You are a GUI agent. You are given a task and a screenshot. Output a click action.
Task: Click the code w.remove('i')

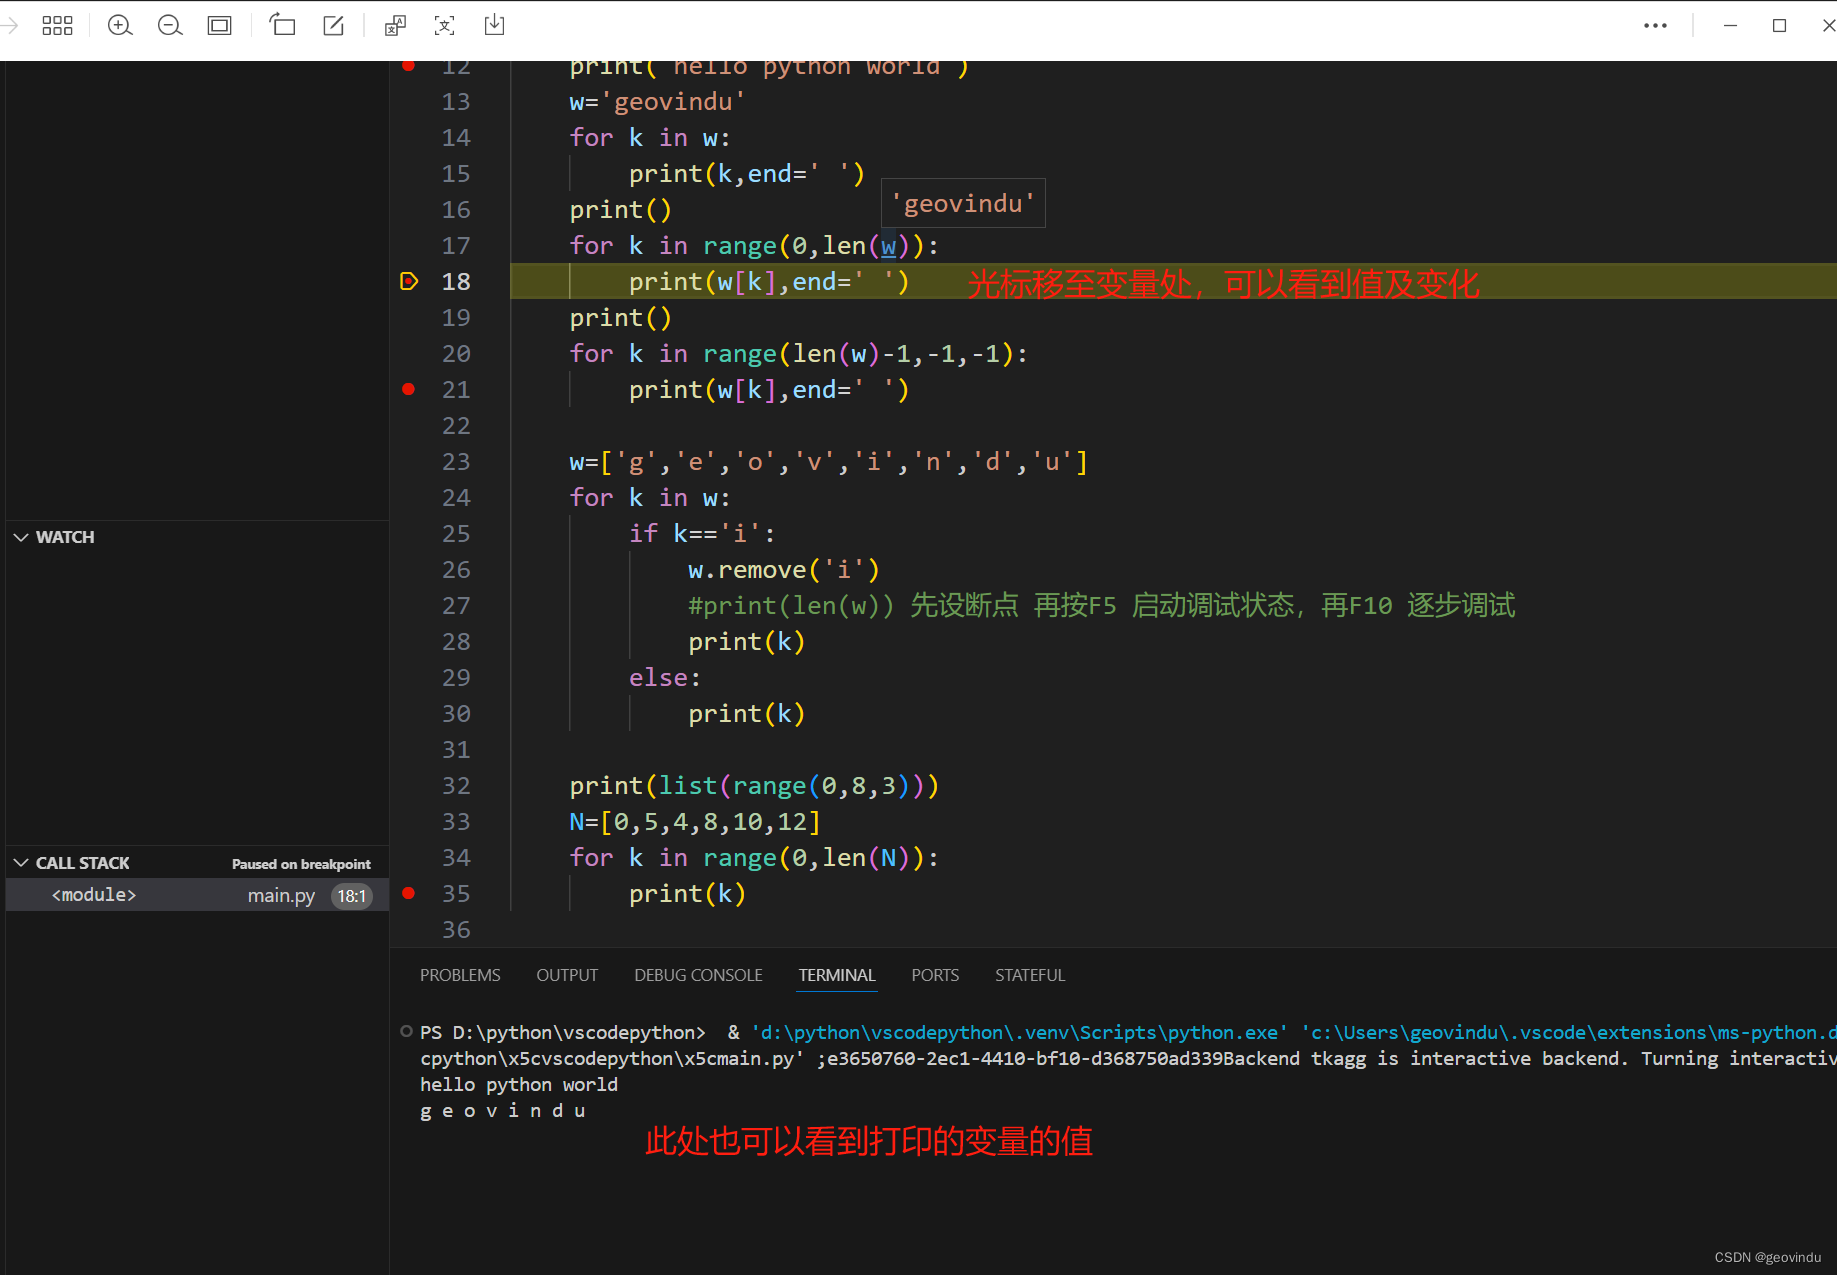(784, 570)
